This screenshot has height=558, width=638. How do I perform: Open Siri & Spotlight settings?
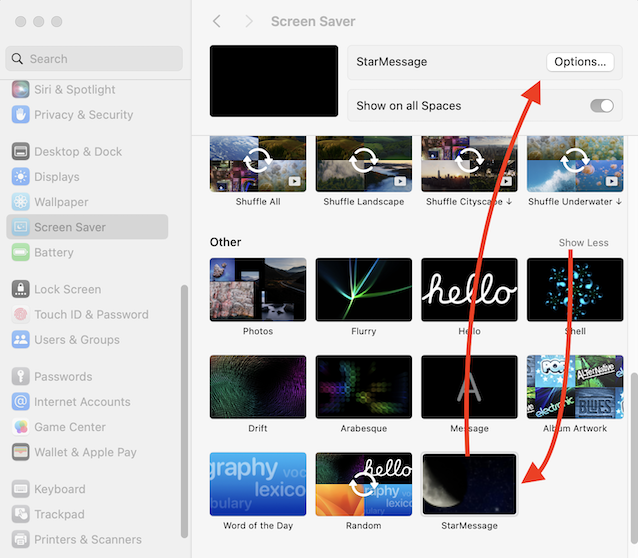click(74, 90)
